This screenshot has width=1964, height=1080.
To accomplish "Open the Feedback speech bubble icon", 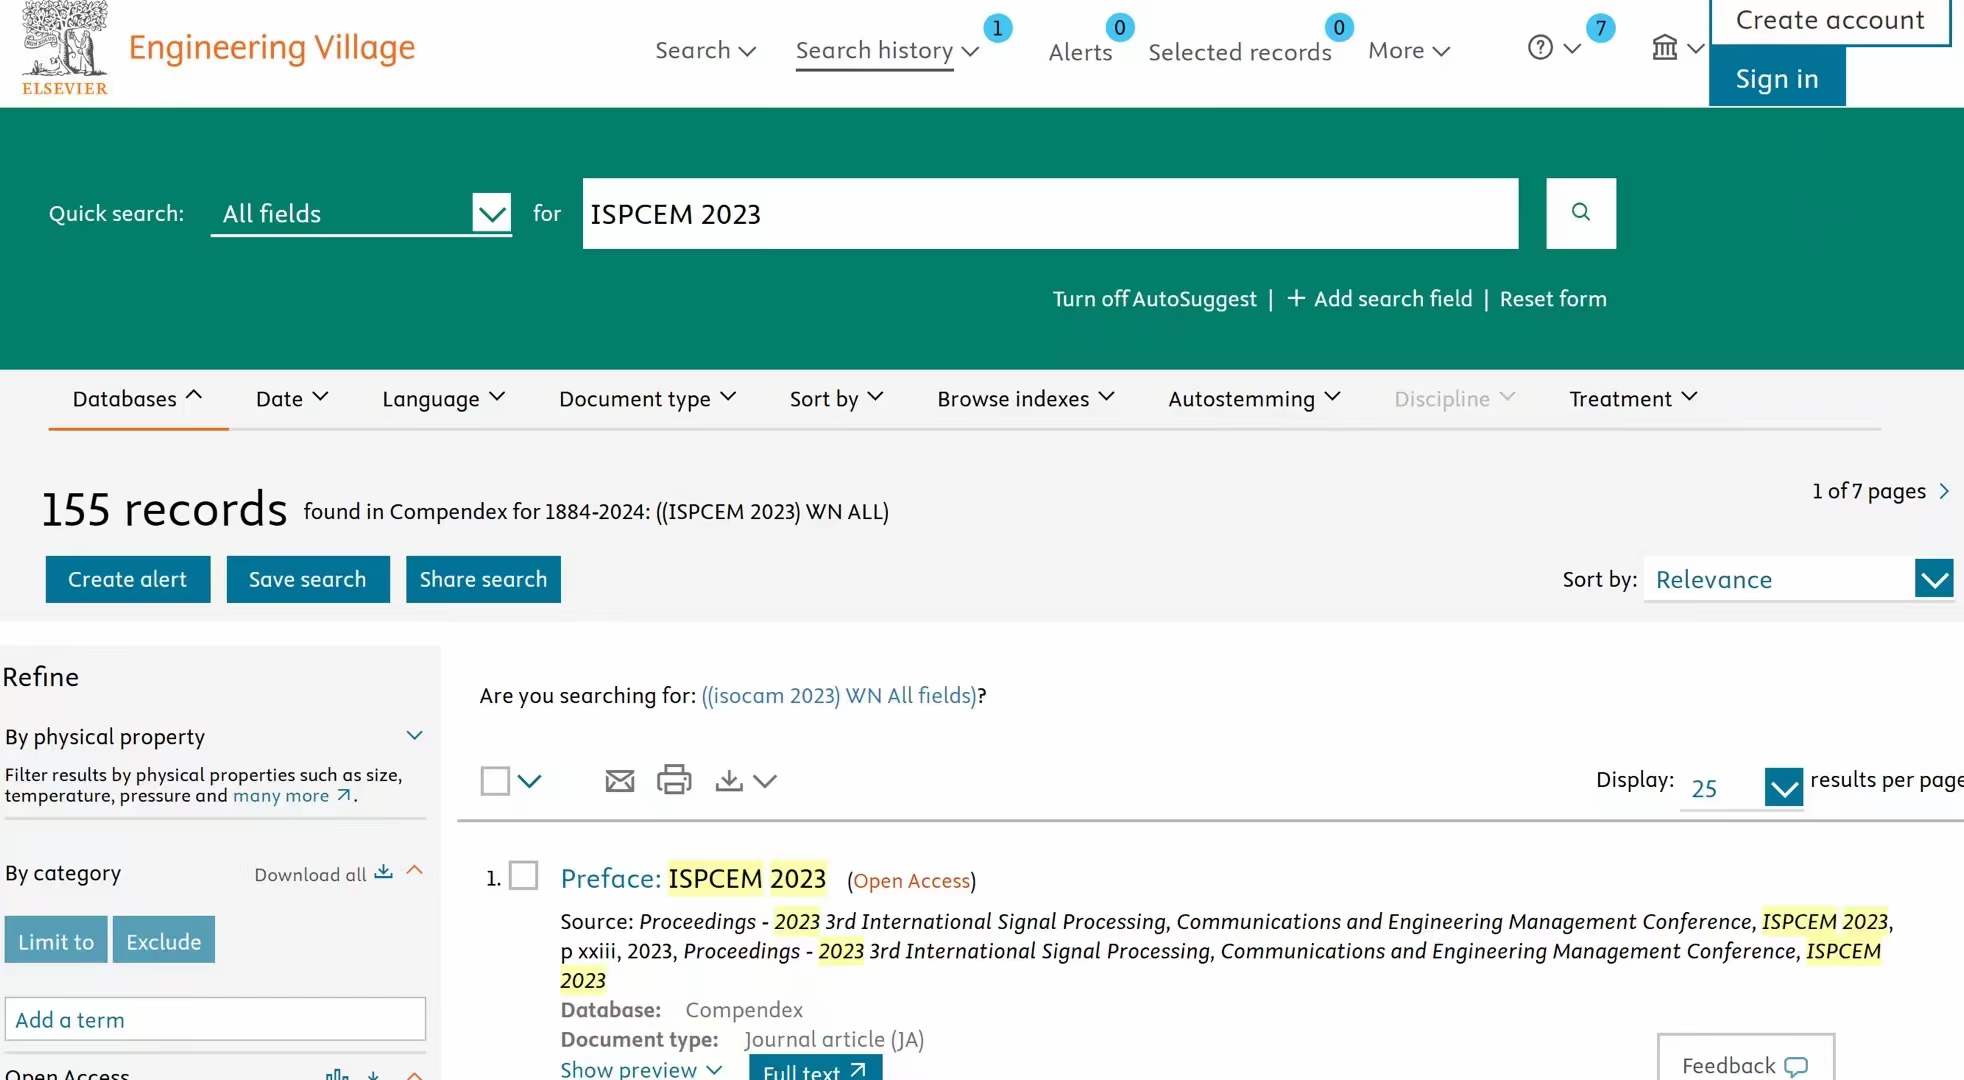I will point(1796,1066).
